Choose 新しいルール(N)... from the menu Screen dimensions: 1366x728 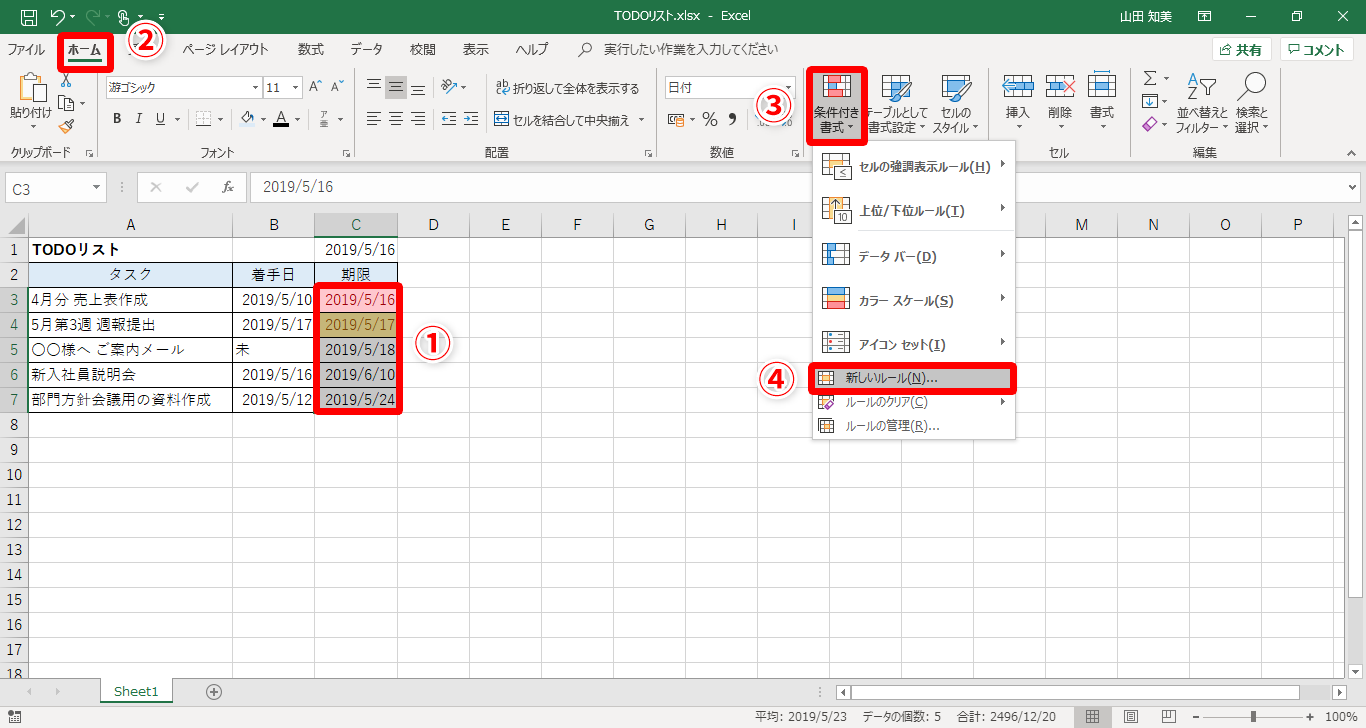[912, 378]
